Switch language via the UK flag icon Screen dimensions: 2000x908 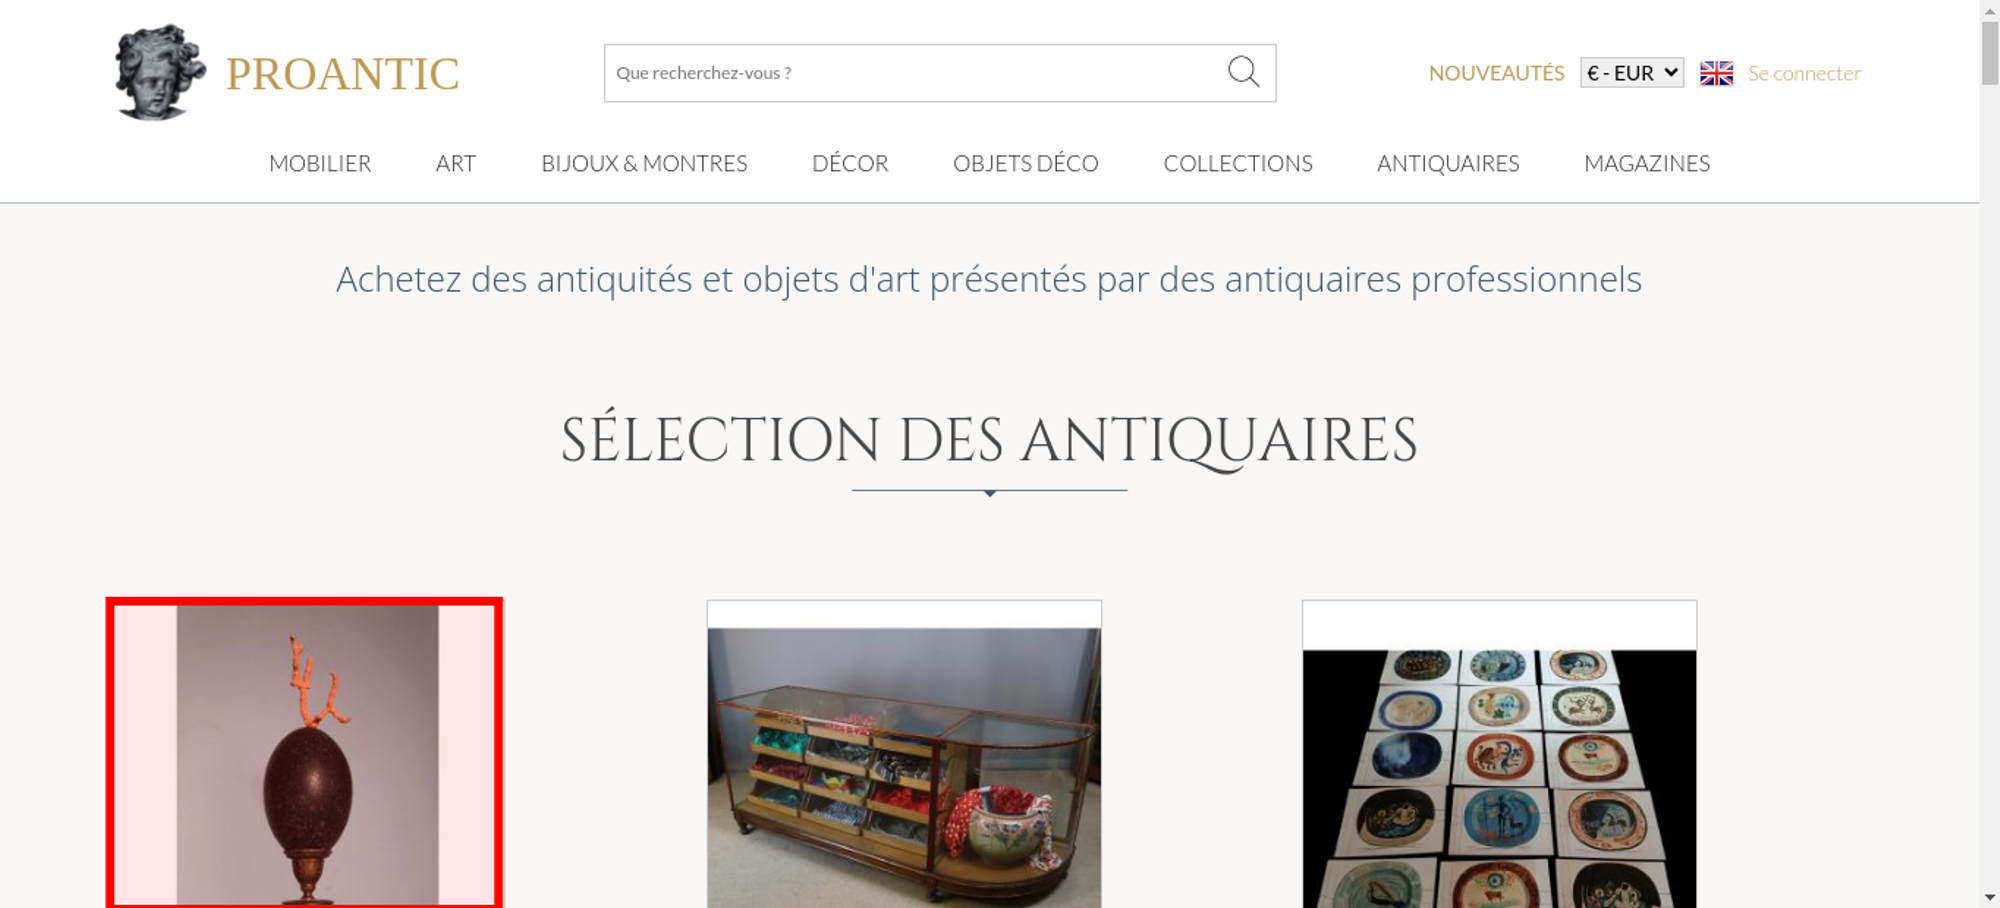pyautogui.click(x=1716, y=73)
